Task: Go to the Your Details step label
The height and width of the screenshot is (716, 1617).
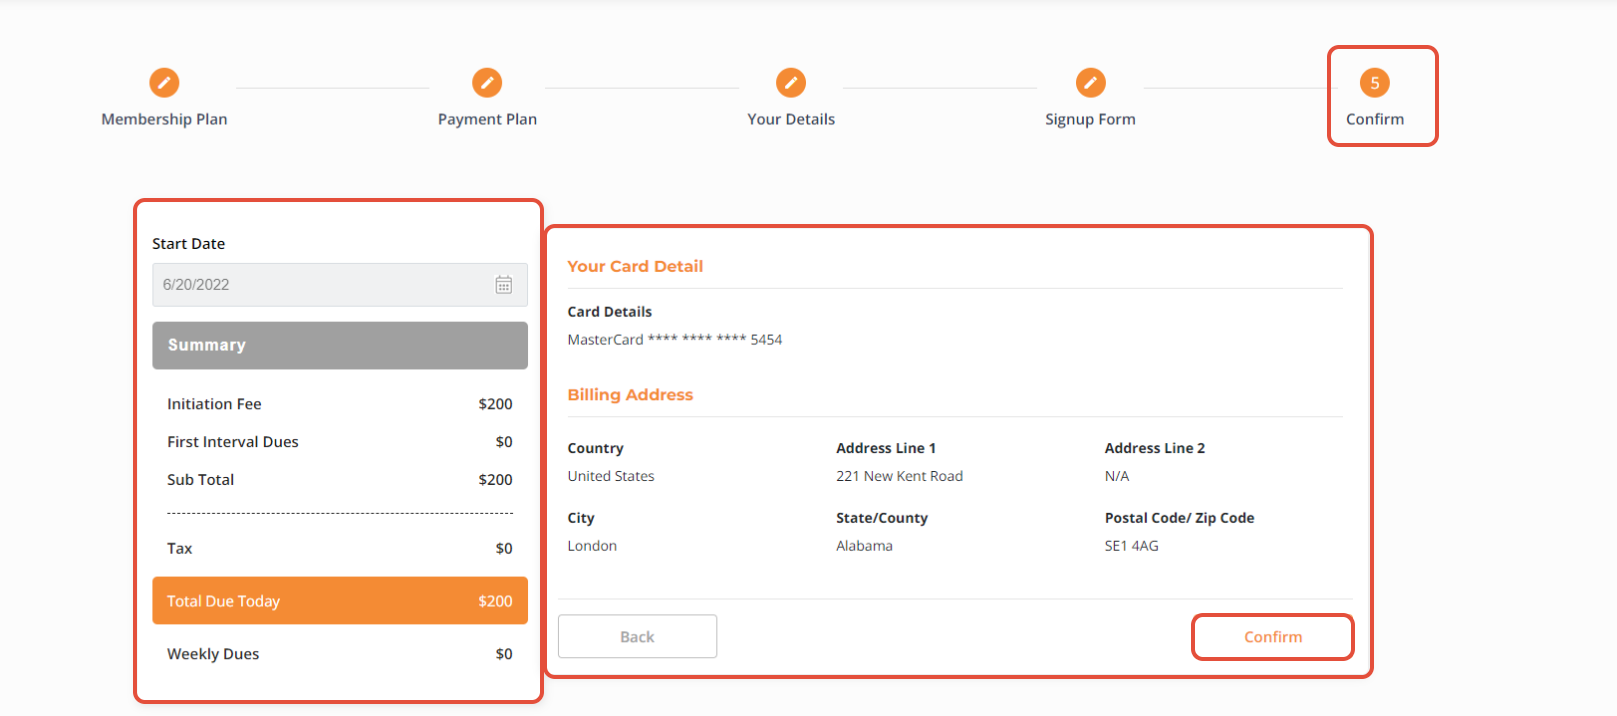Action: (791, 119)
